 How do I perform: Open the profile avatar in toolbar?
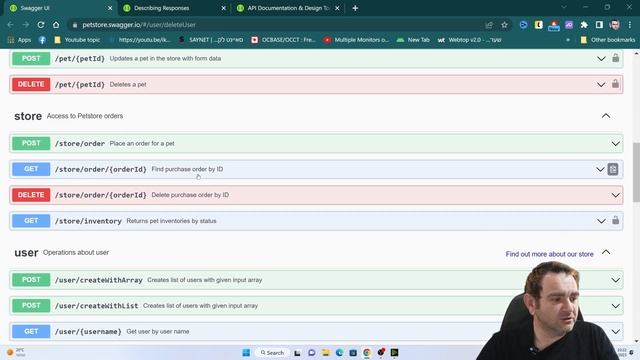(615, 25)
